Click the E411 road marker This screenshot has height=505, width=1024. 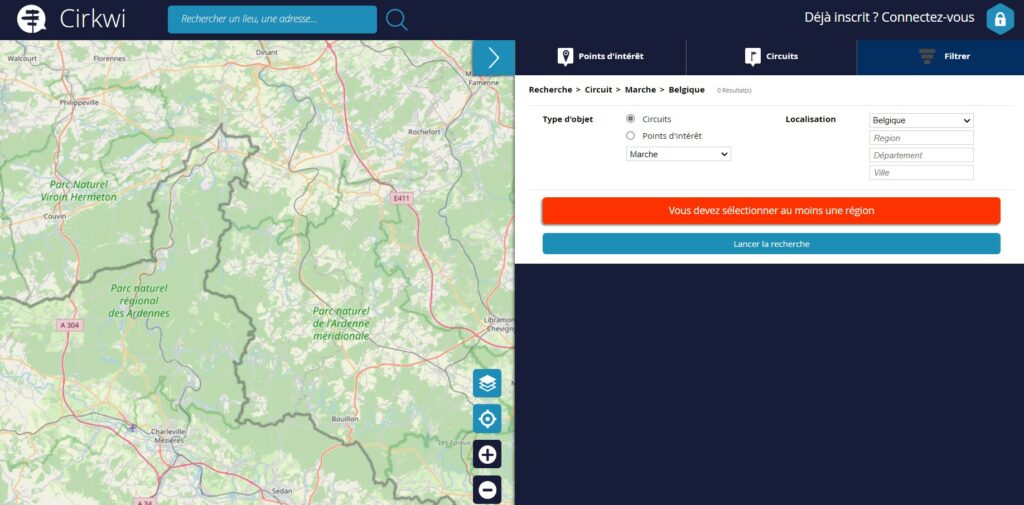(403, 198)
